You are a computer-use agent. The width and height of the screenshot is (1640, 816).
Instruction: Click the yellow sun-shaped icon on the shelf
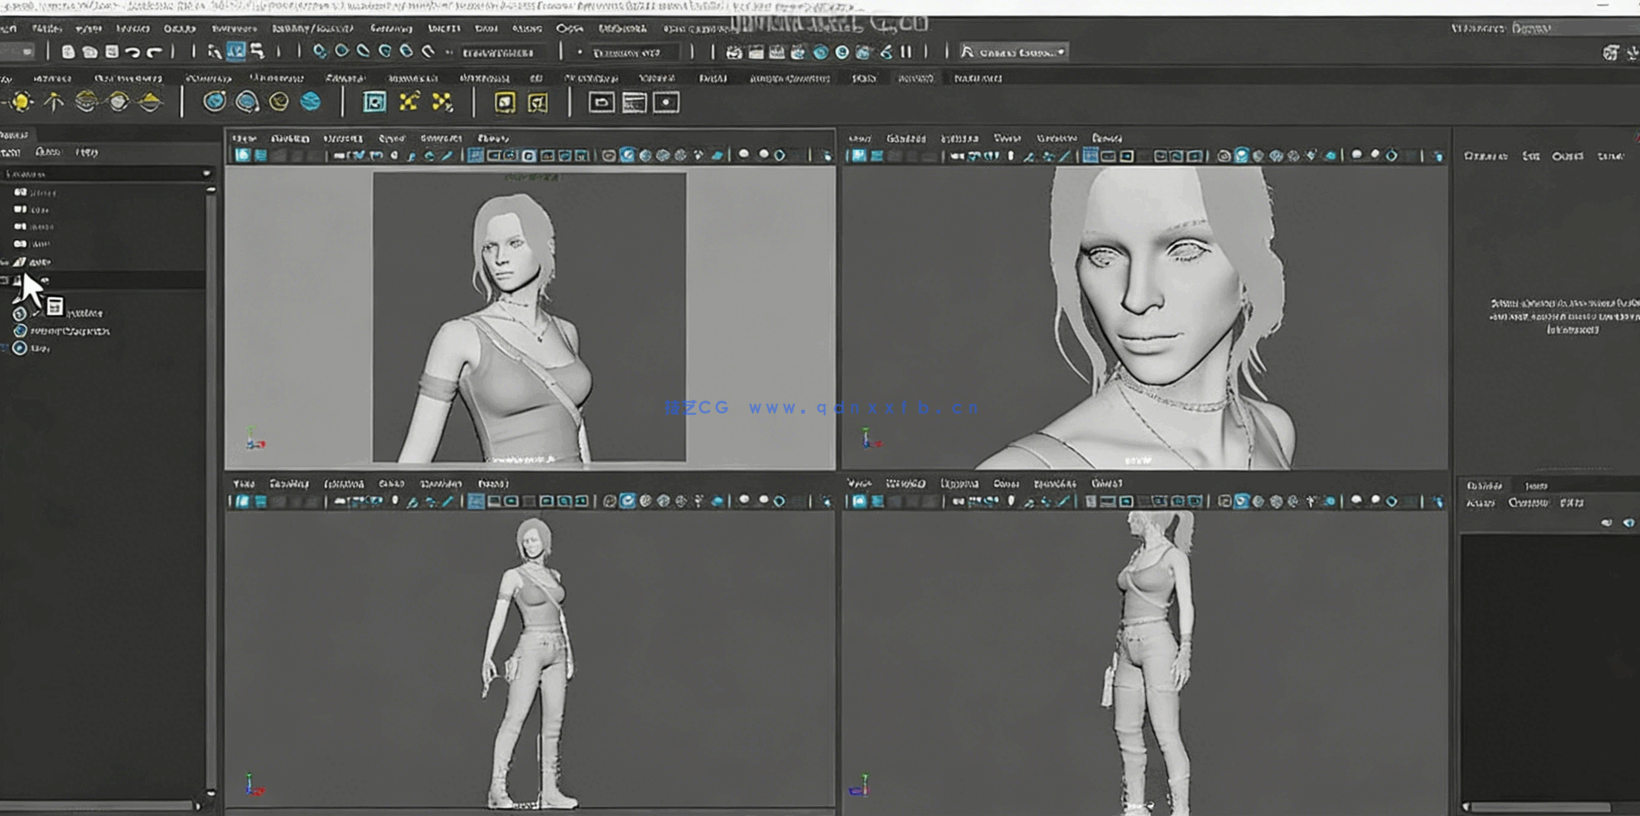pos(21,102)
